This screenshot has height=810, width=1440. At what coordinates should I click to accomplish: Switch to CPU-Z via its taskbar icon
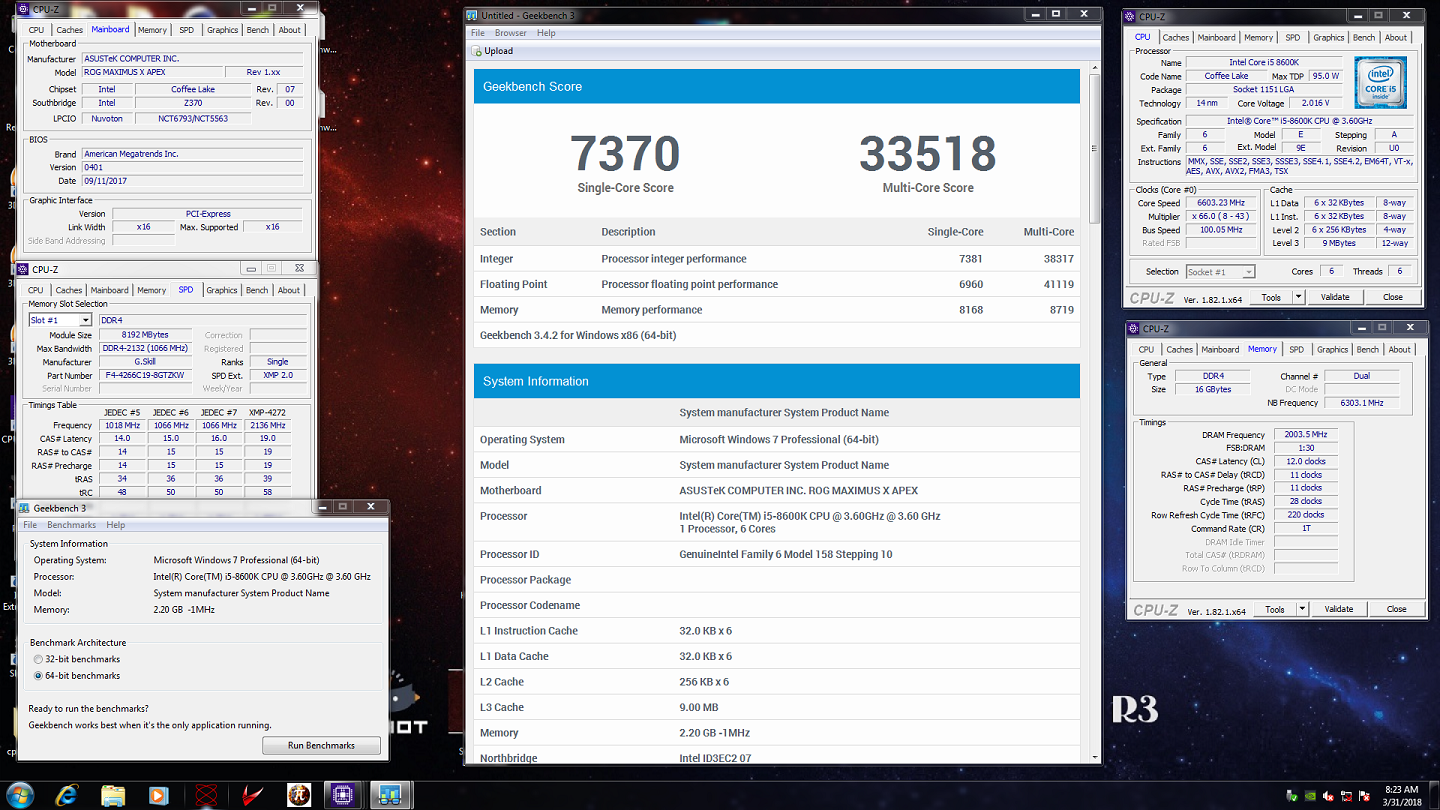pos(343,795)
